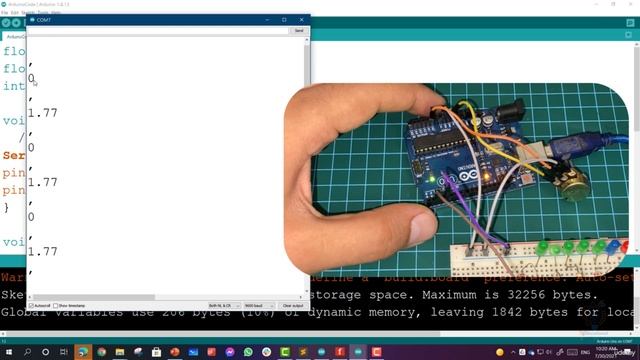Click the Verify checkmark button in Arduino toolbar
This screenshot has width=640, height=360.
click(6, 23)
